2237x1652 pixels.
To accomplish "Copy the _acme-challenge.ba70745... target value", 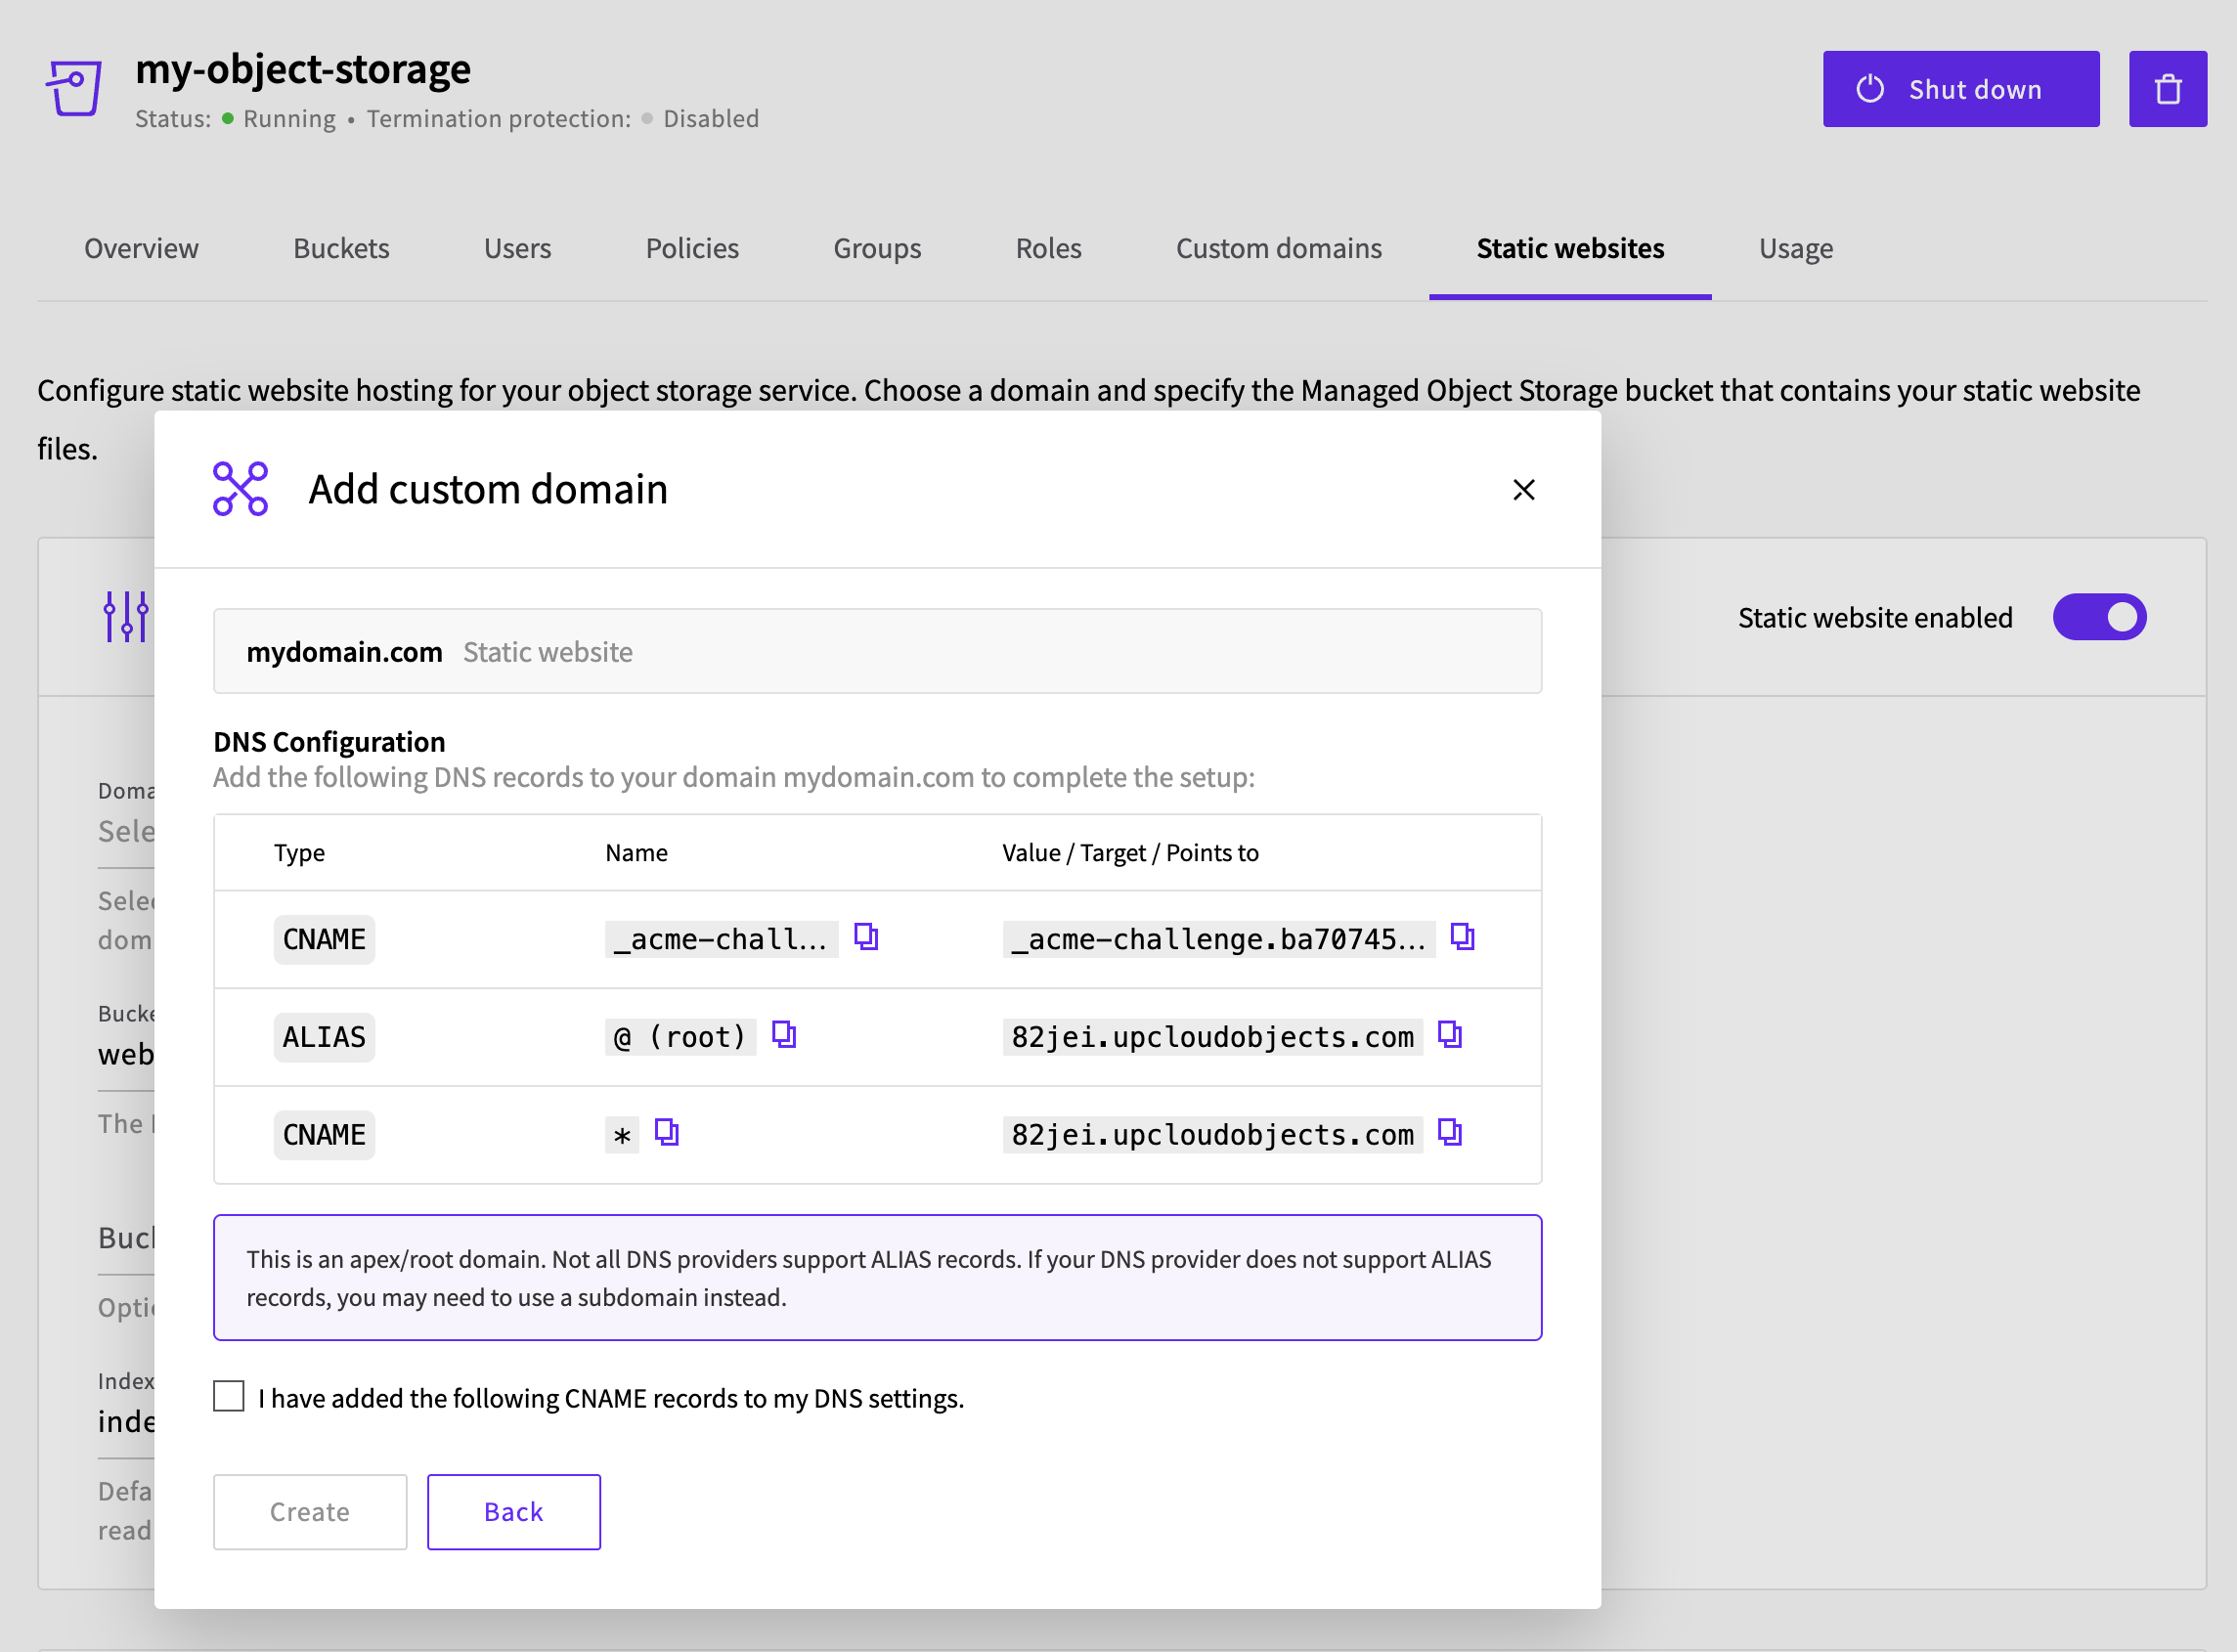I will (1462, 937).
